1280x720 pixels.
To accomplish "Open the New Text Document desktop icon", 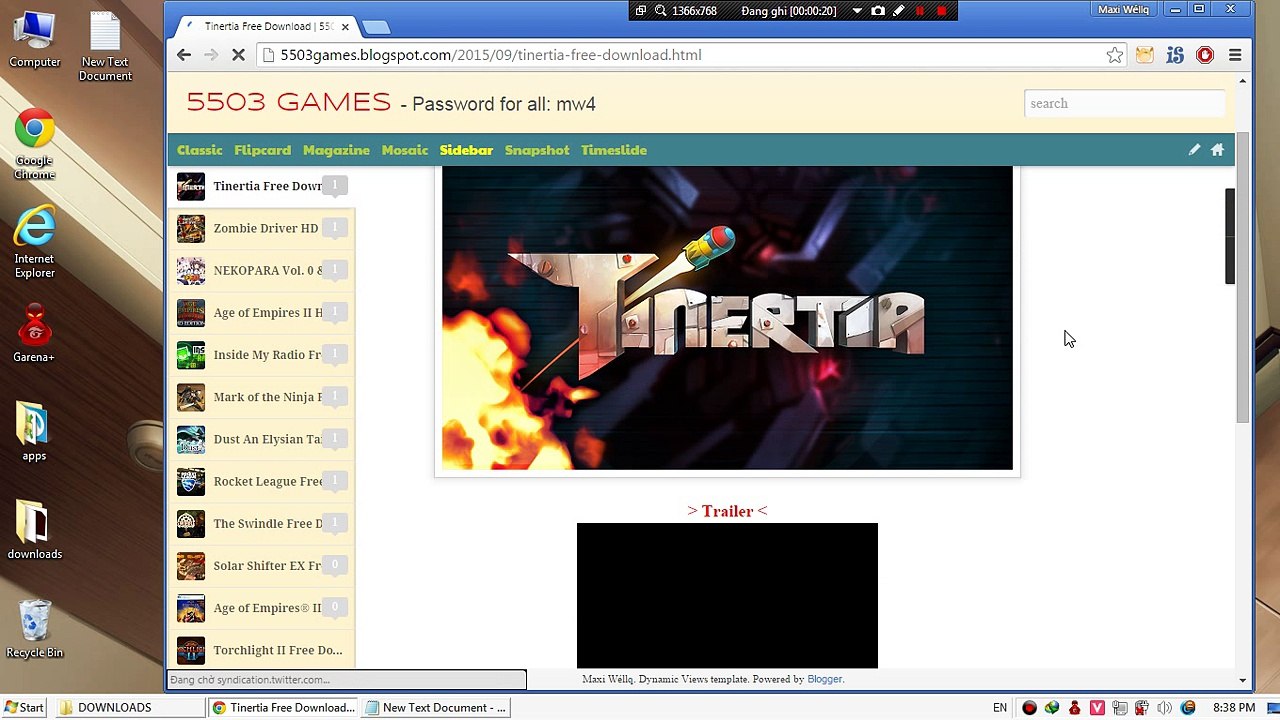I will [105, 47].
